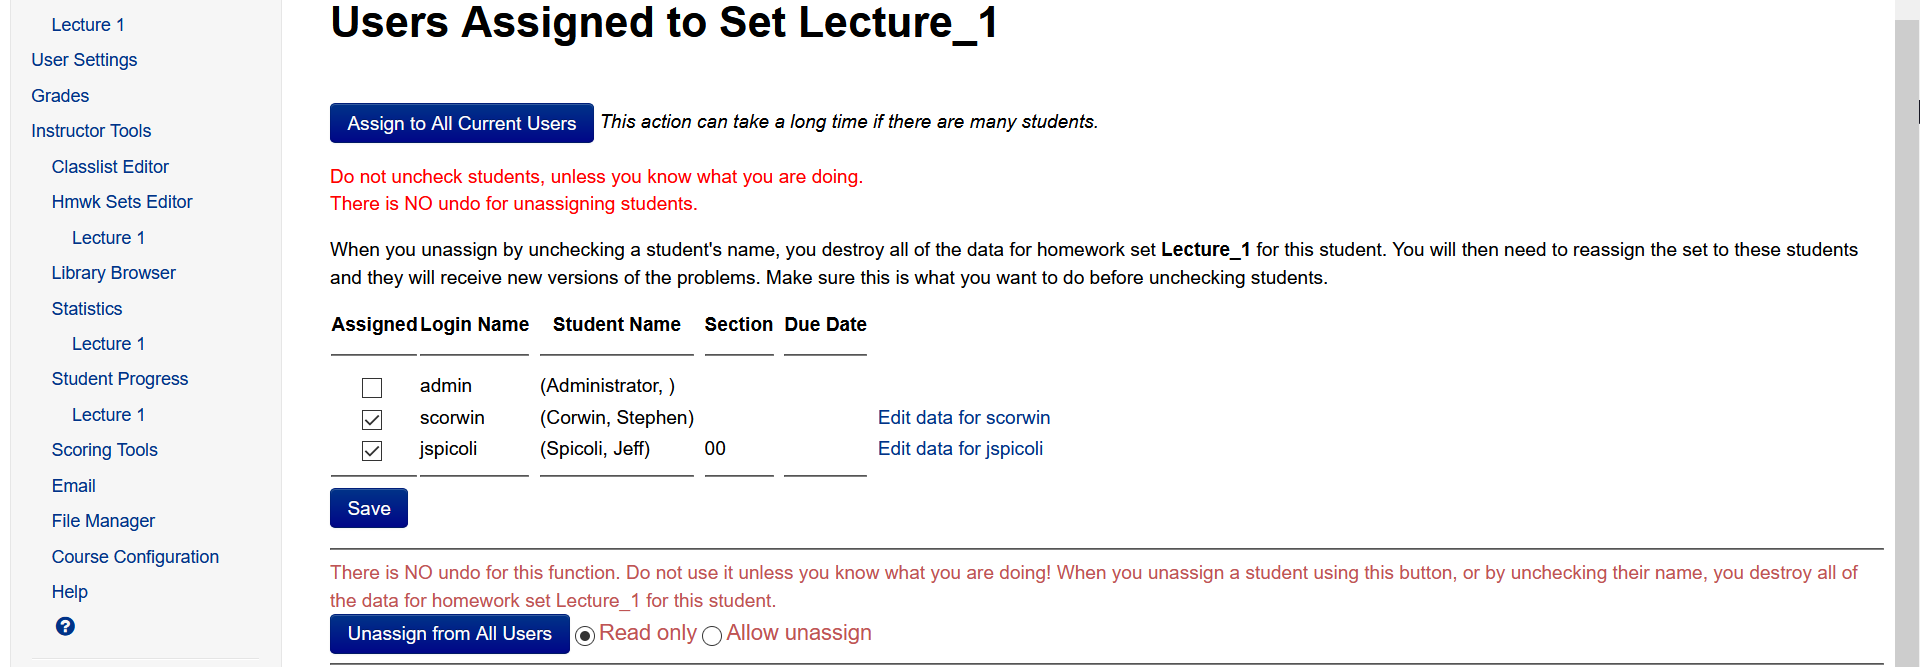Open Edit data for jspicoli link
The height and width of the screenshot is (667, 1920).
(960, 449)
